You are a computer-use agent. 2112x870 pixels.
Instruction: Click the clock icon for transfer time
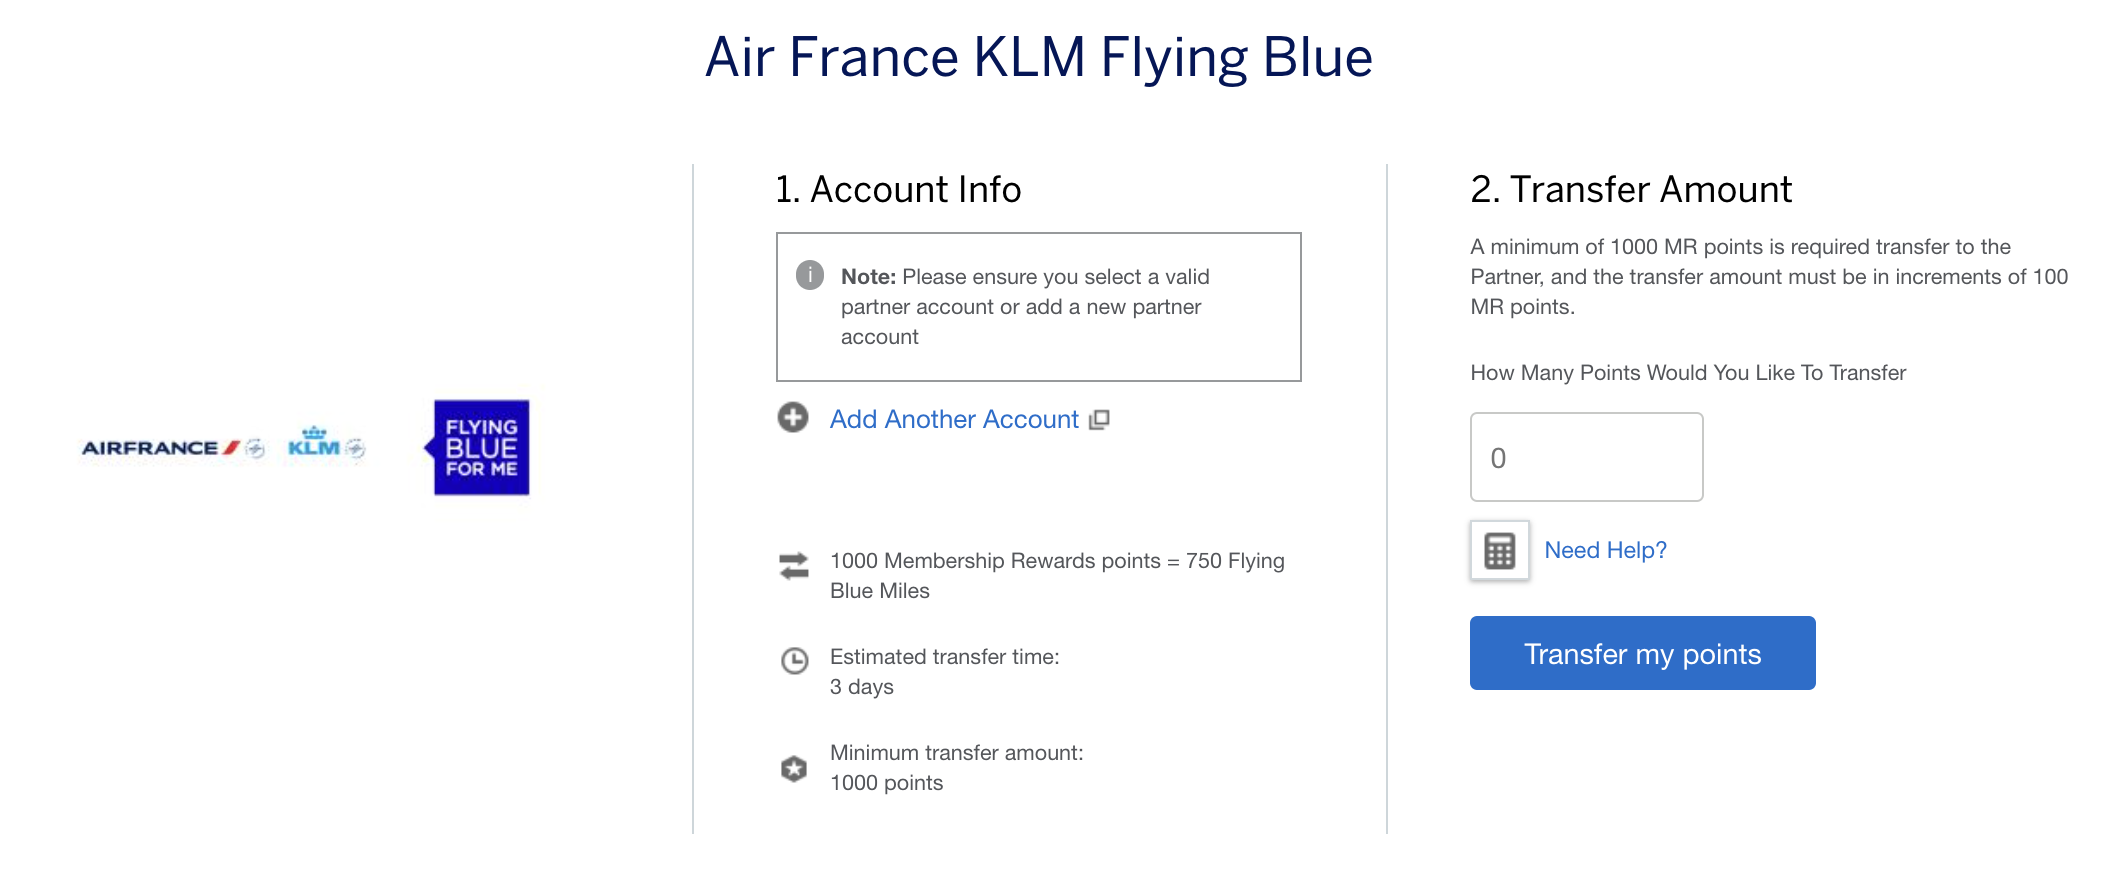[x=794, y=661]
